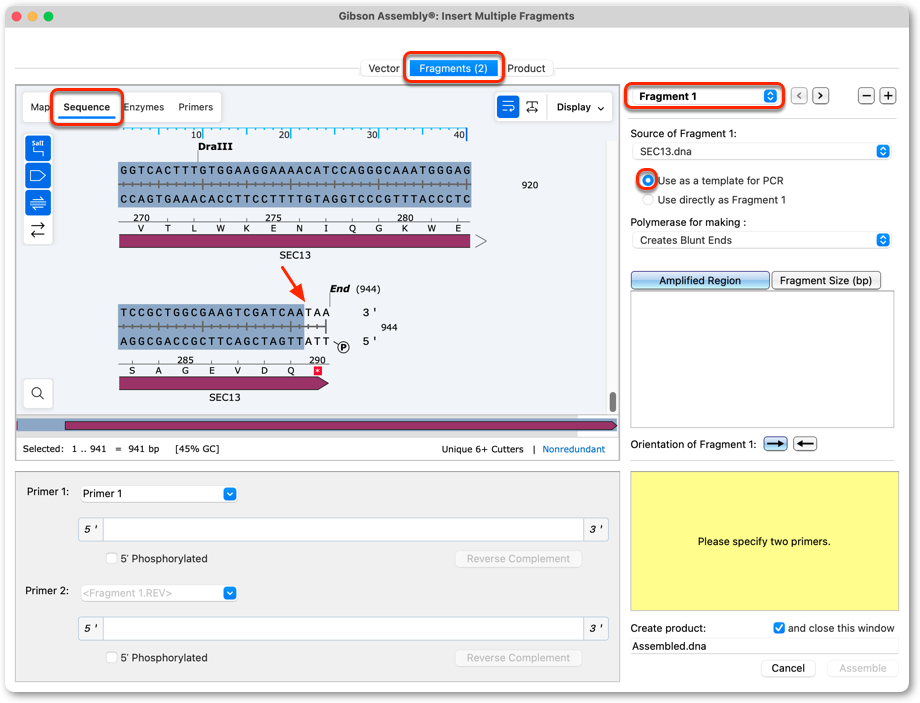Click 'Unique 6+ Cutters' enzyme label
This screenshot has height=703, width=920.
pyautogui.click(x=482, y=449)
